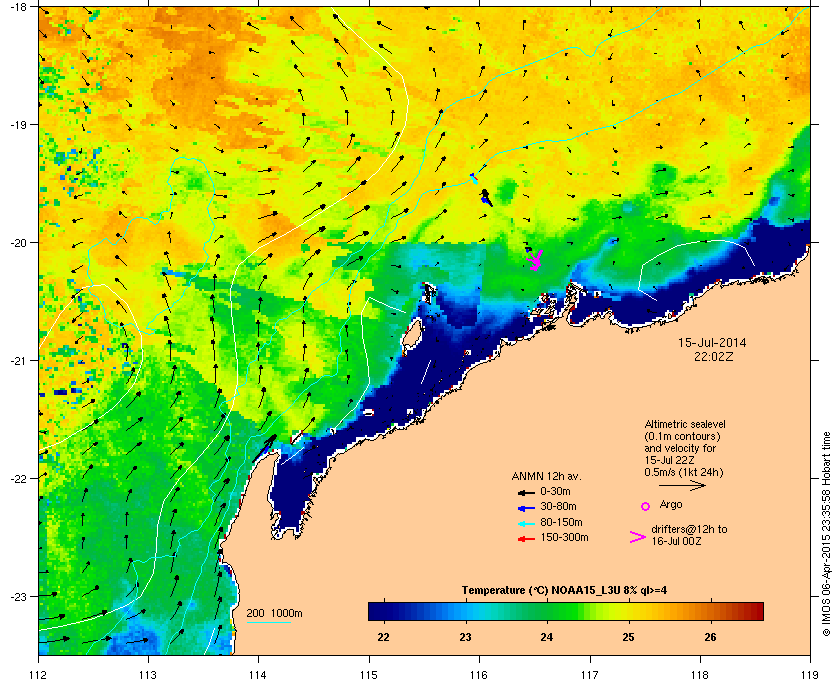Click the cyan 80-150m legend arrow

(526, 524)
